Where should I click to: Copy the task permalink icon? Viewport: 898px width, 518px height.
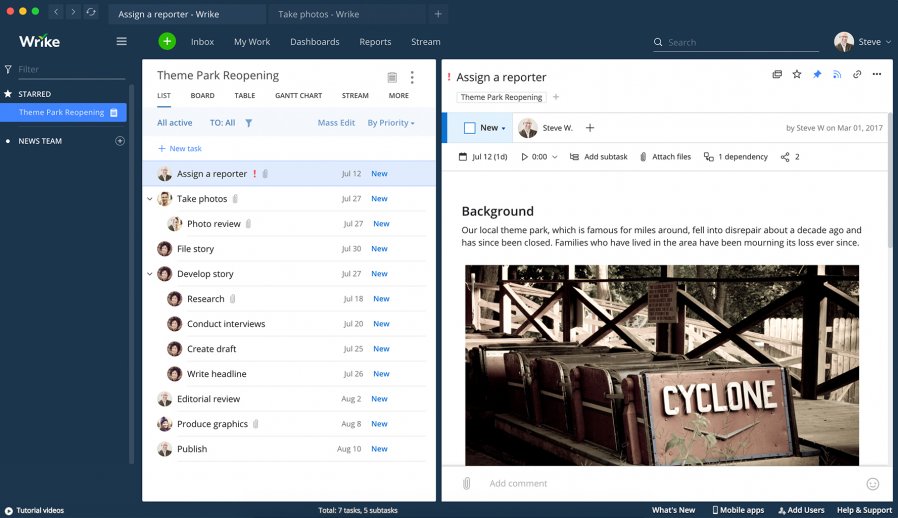[x=857, y=74]
